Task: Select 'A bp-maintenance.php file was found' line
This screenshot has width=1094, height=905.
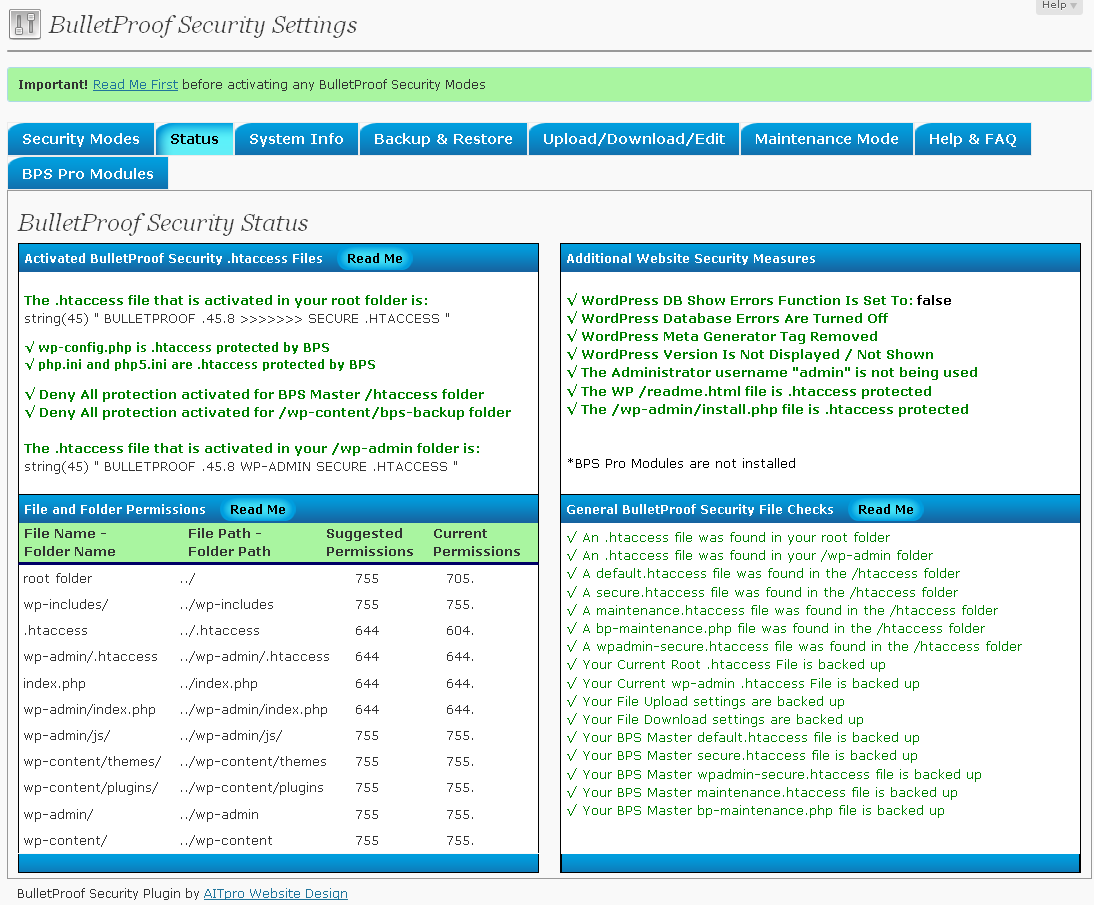Action: pyautogui.click(x=776, y=629)
